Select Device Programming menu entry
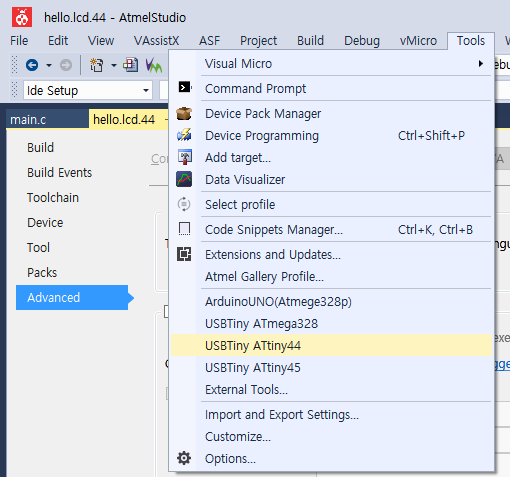510x477 pixels. pyautogui.click(x=331, y=135)
